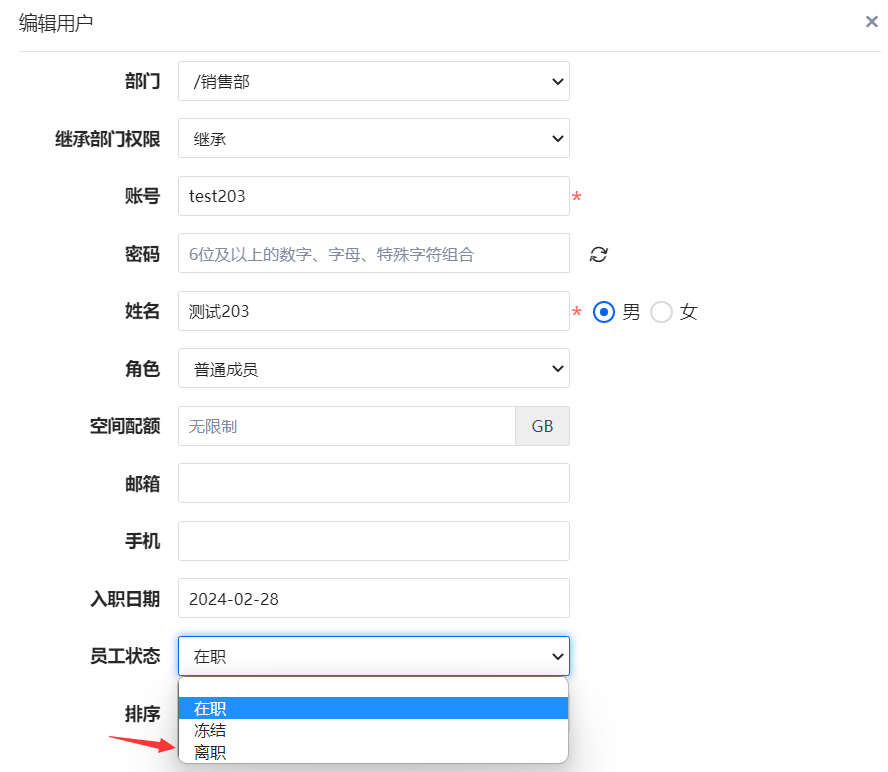Focus the 邮箱 email input field

[373, 484]
